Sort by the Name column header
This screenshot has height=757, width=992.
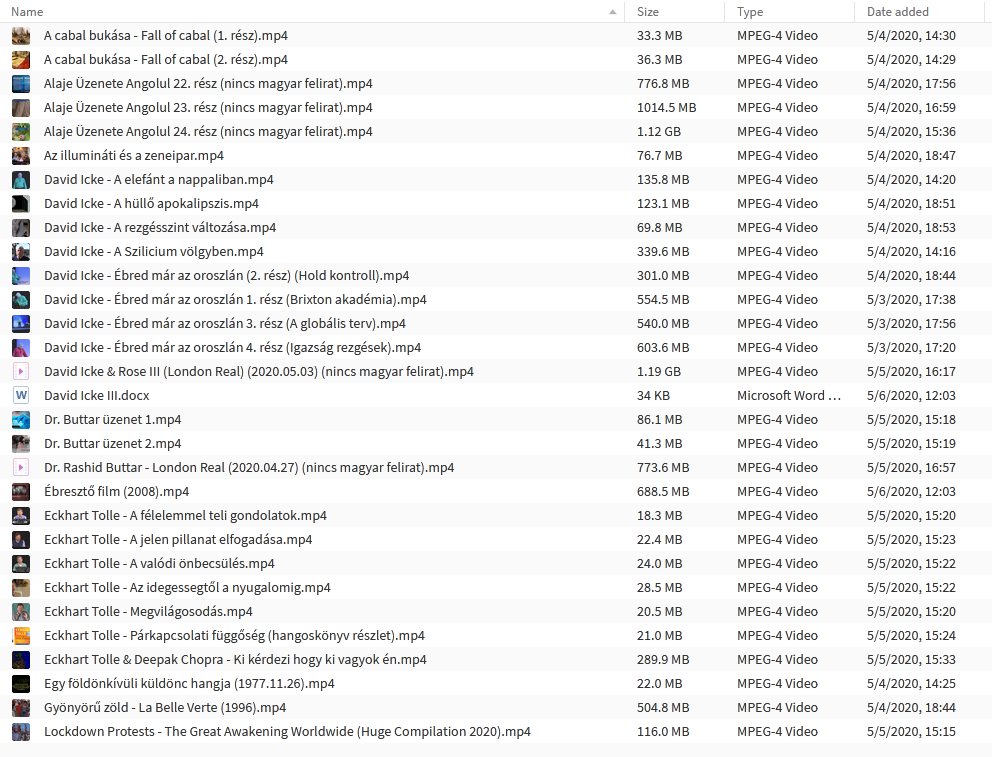point(27,11)
